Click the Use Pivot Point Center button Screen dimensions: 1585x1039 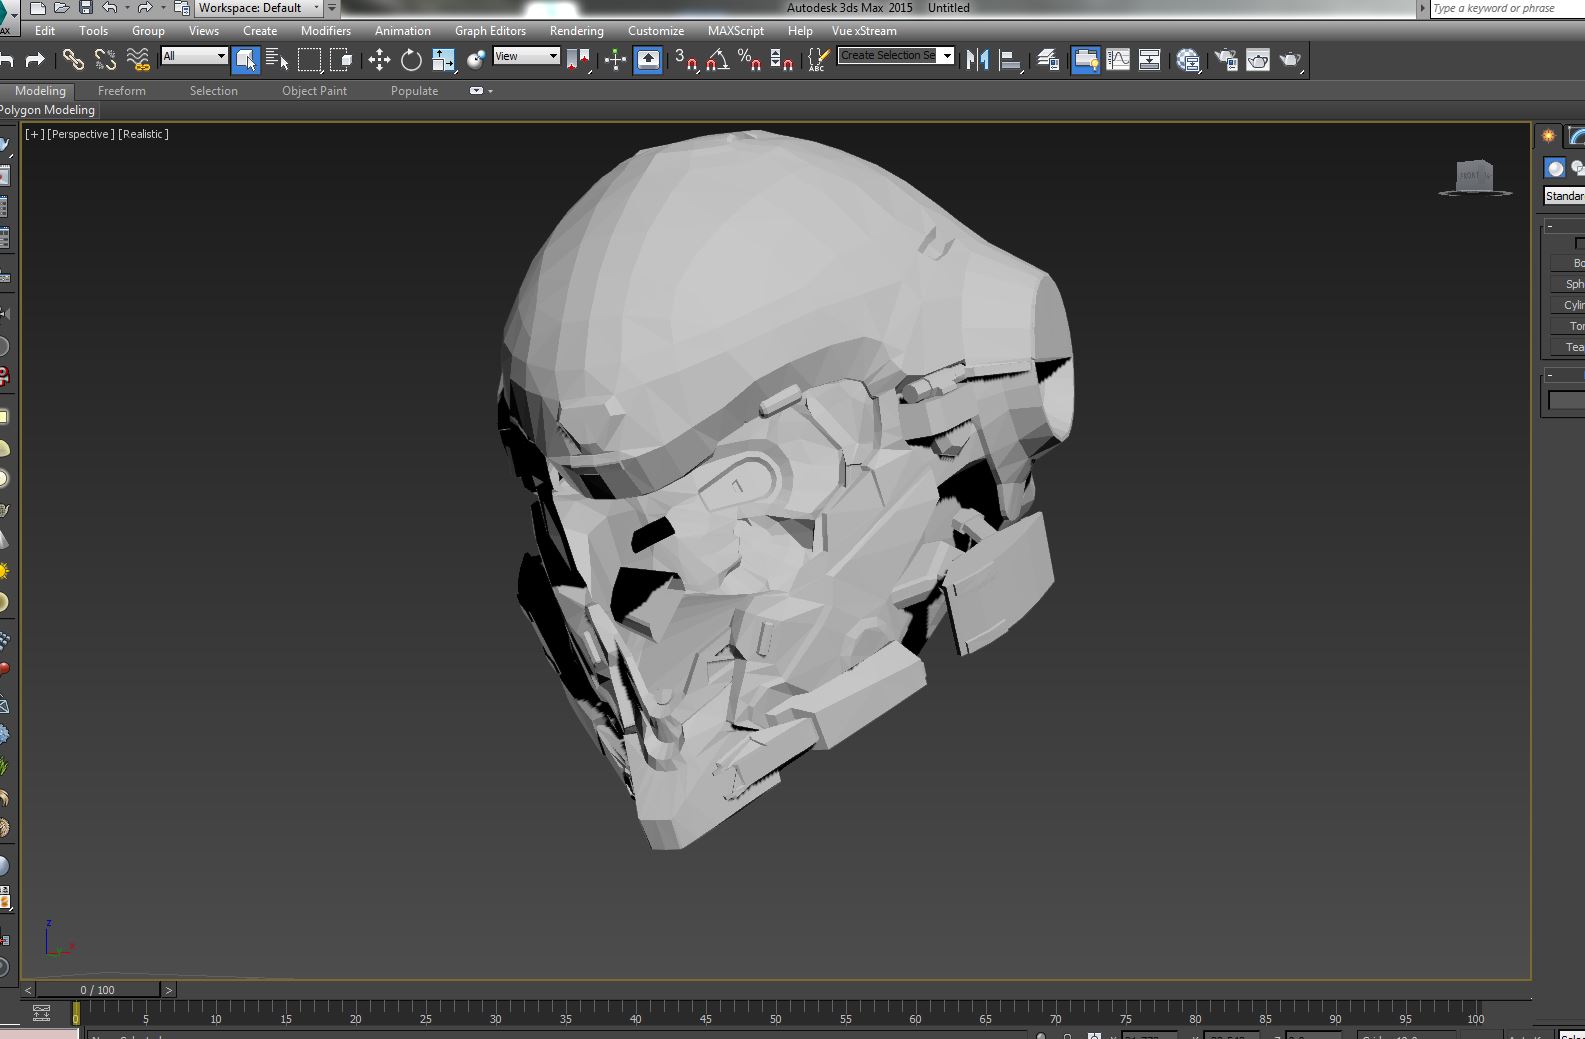579,60
